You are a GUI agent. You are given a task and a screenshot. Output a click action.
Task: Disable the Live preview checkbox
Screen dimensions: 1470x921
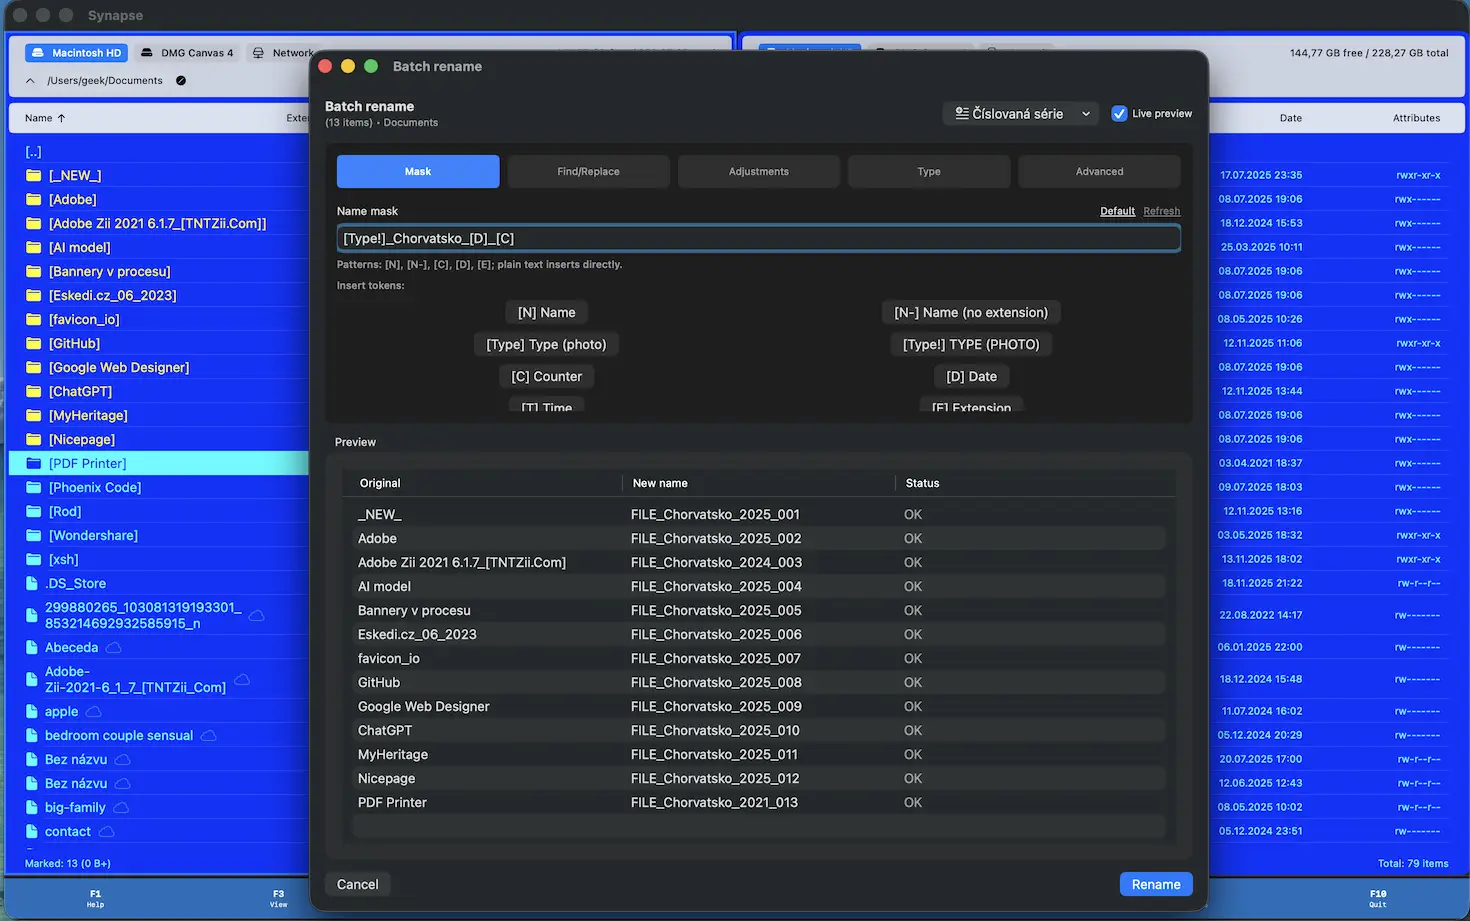1119,114
